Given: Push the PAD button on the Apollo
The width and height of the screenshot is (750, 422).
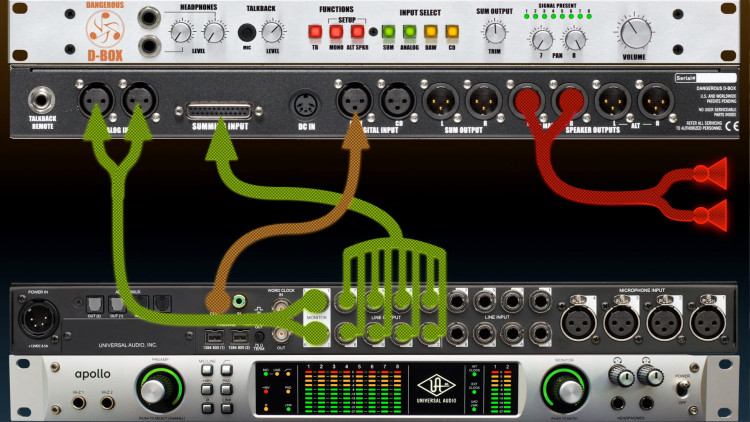Looking at the screenshot, I should coord(226,389).
